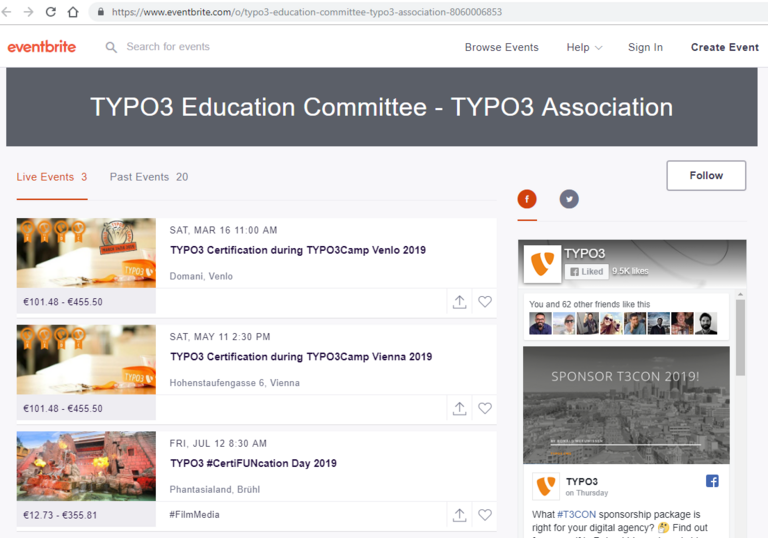
Task: Open Browse Events
Action: tap(502, 47)
